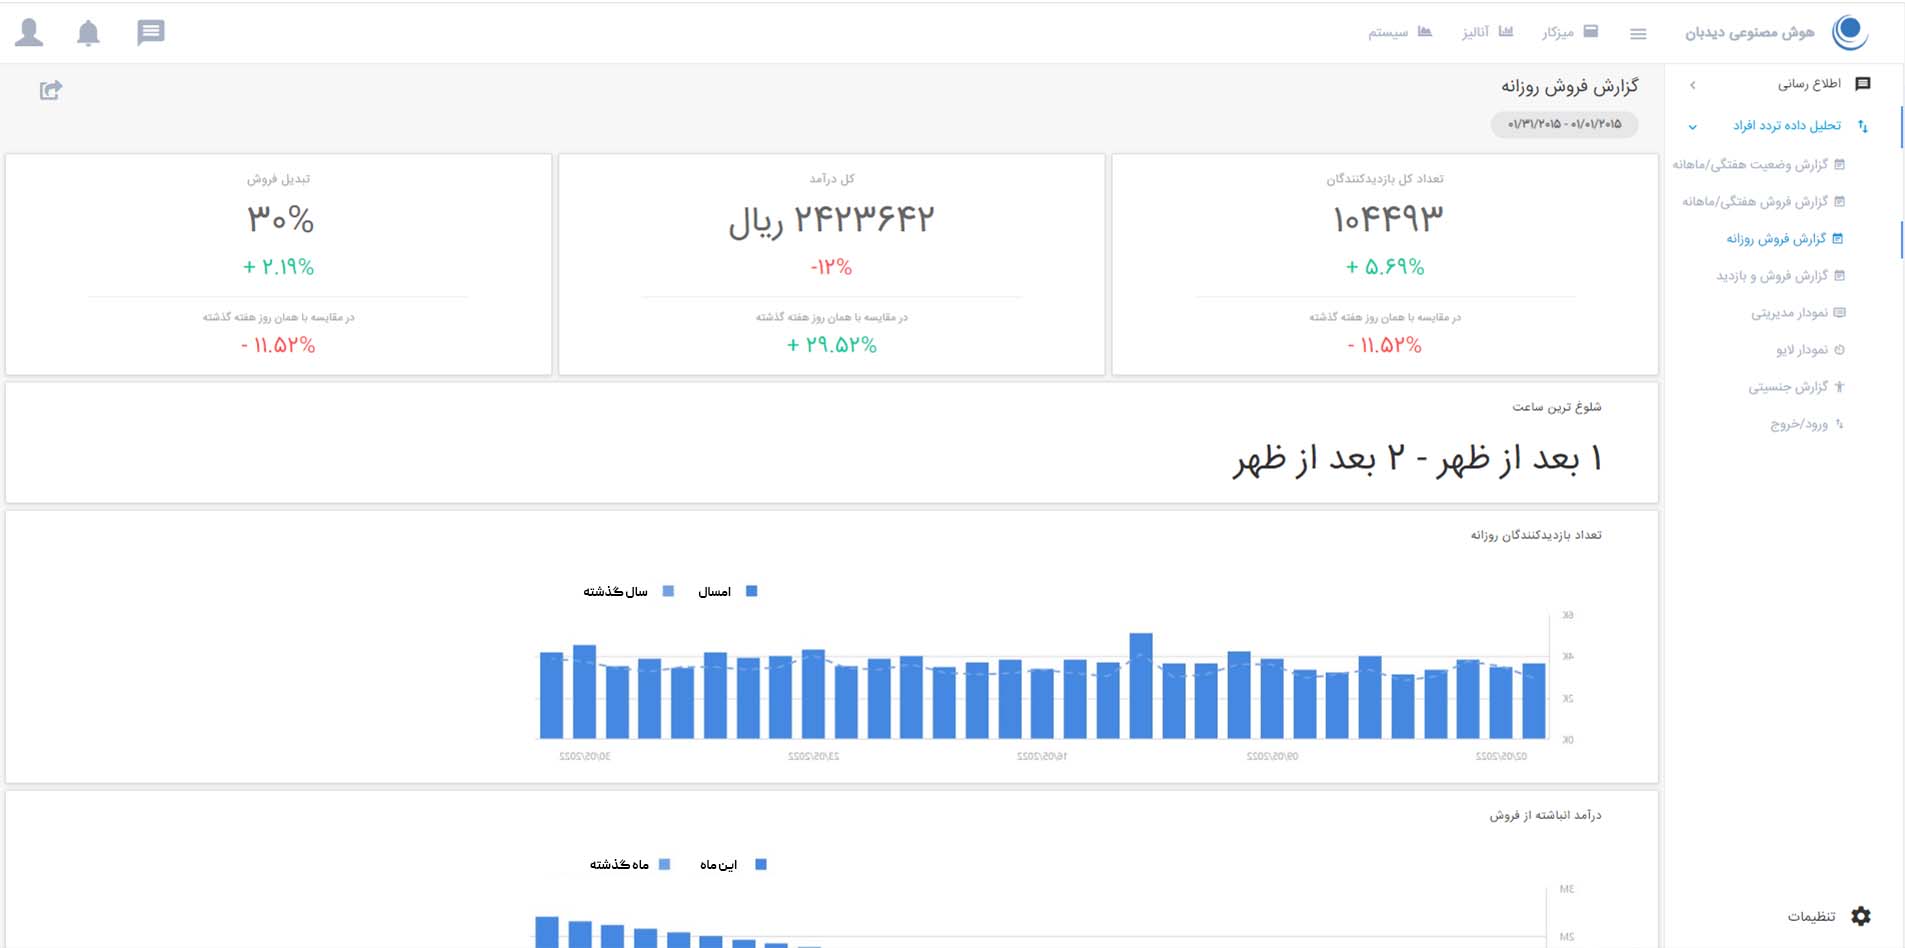Toggle این ماه legend color swatch

[x=760, y=864]
